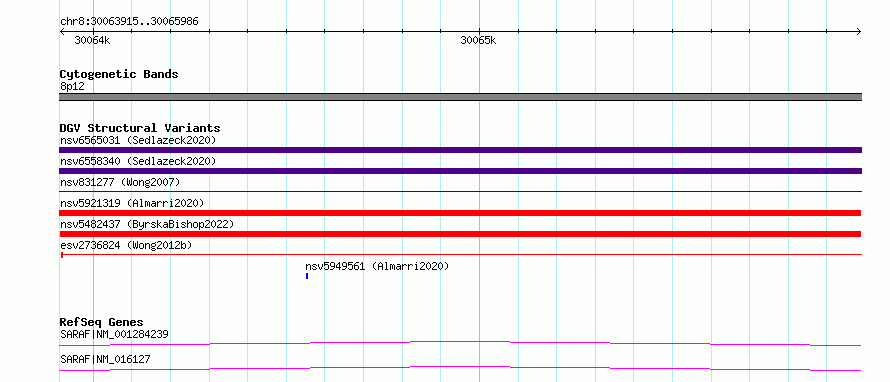Select the nsv6565031 purple variant bar
Screen dimensions: 890x382
[x=460, y=150]
